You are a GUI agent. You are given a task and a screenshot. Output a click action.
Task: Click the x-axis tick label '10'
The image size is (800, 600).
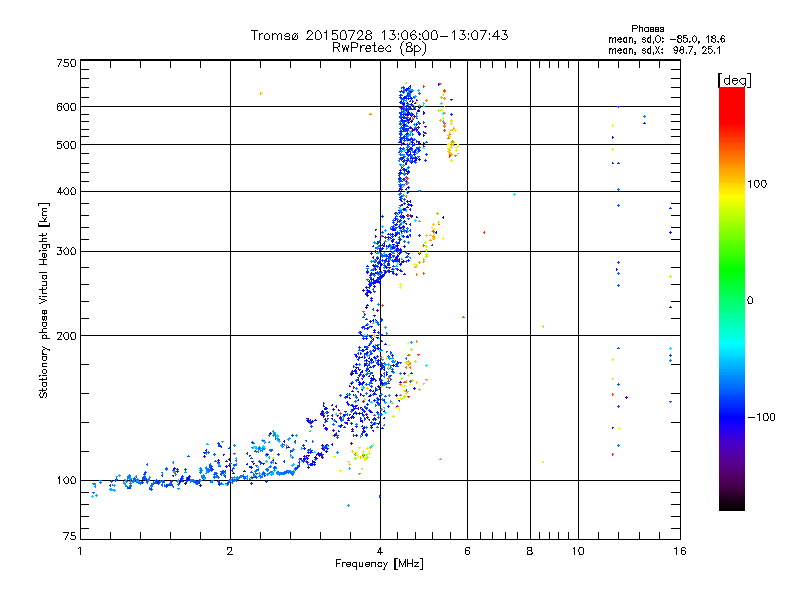[x=578, y=551]
